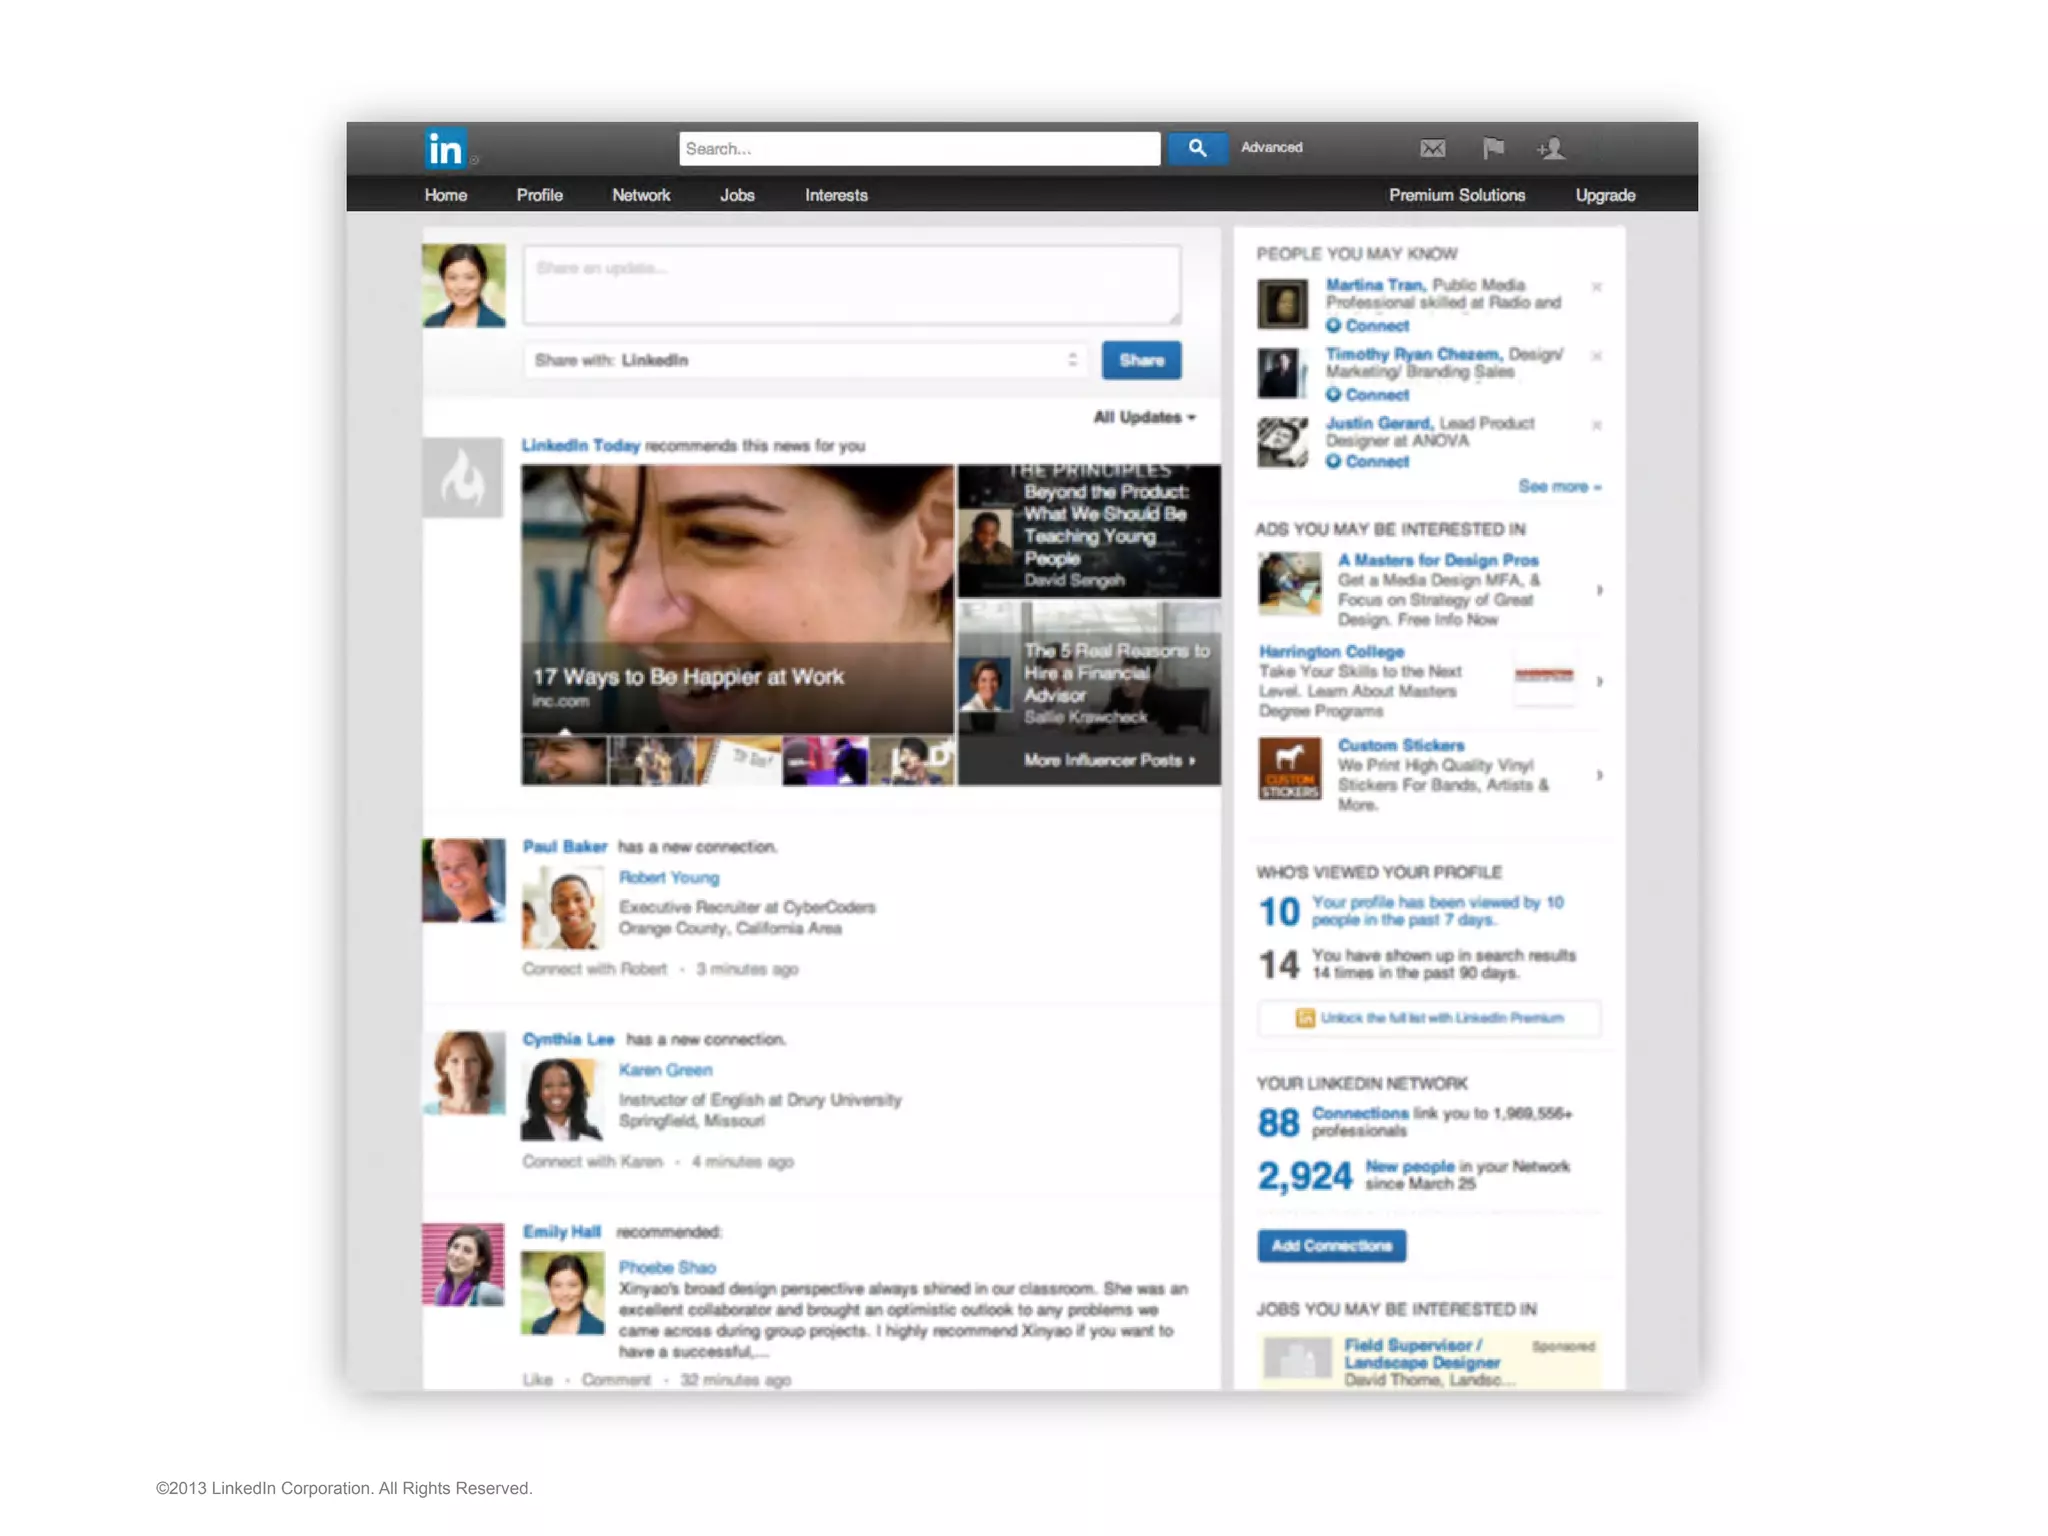Open 5 Real Reasons to Hire Financial Advisor
The height and width of the screenshot is (1536, 2048).
pos(1089,670)
